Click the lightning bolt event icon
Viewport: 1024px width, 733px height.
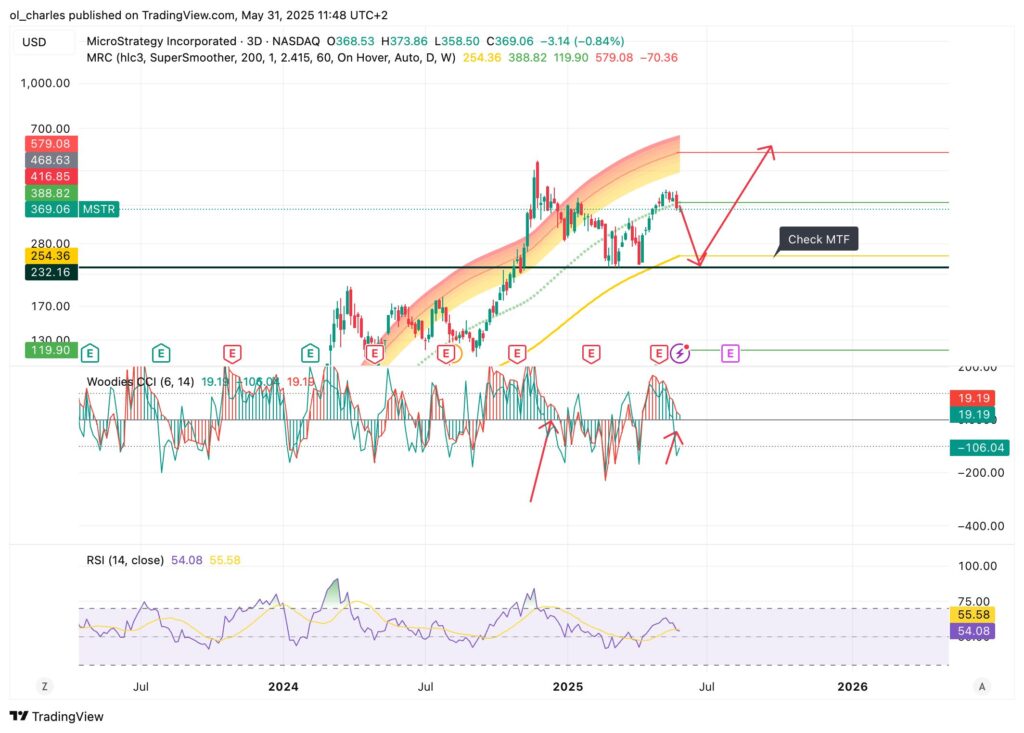[x=681, y=352]
